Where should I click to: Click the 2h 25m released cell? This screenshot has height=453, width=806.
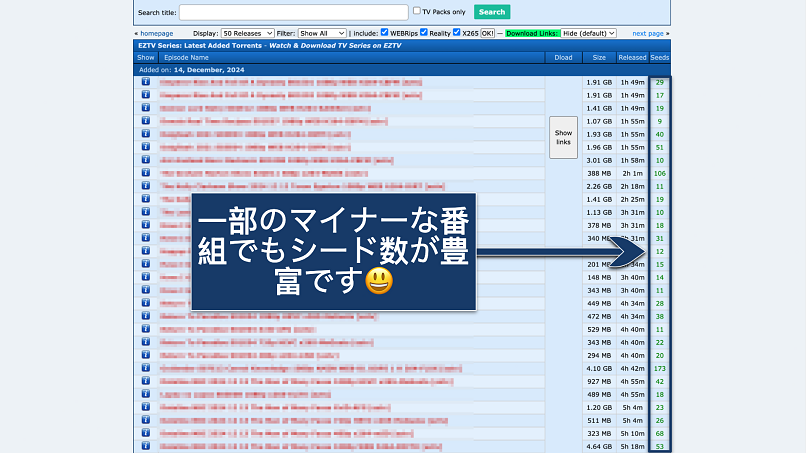point(632,200)
